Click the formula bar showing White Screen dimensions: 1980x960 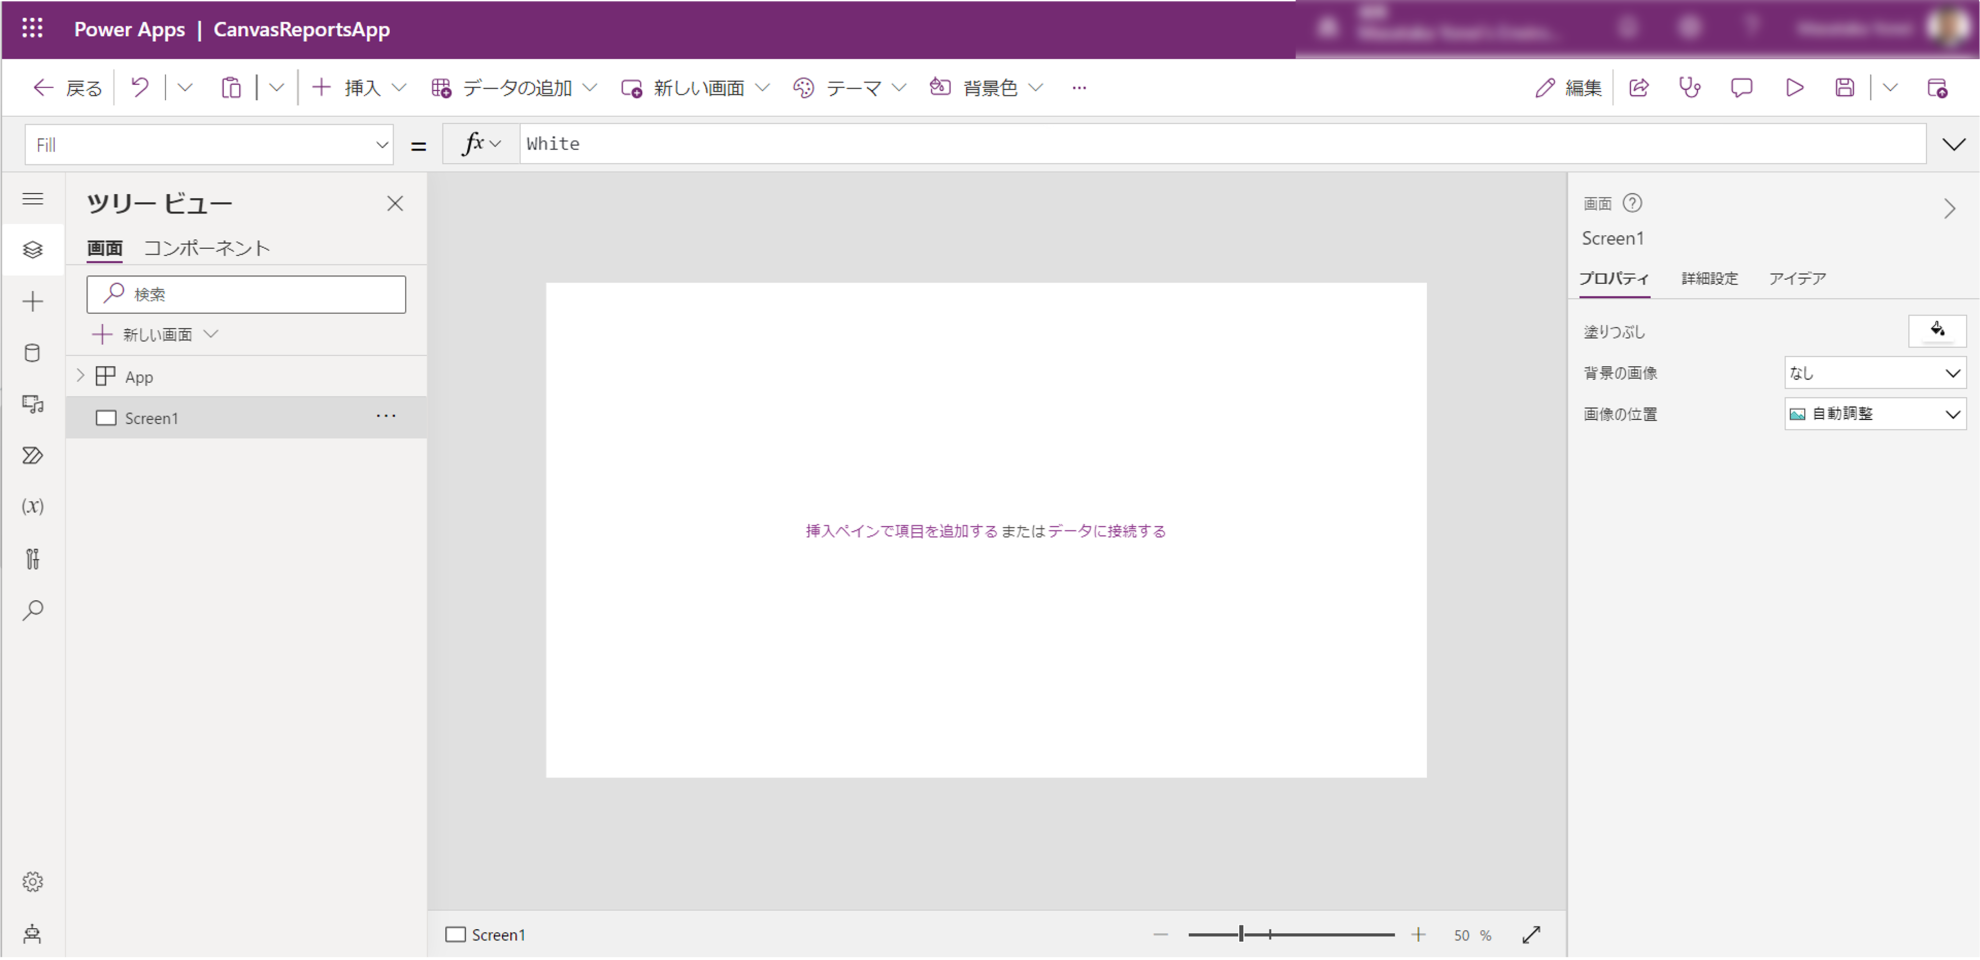pyautogui.click(x=1222, y=144)
